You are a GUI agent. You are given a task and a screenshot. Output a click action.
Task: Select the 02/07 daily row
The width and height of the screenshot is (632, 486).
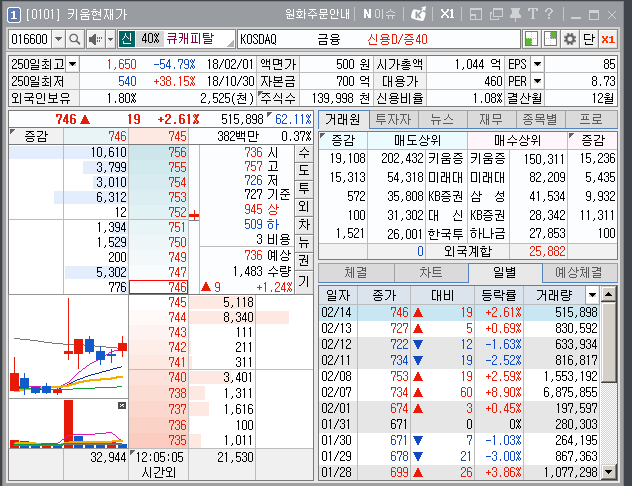coord(459,392)
